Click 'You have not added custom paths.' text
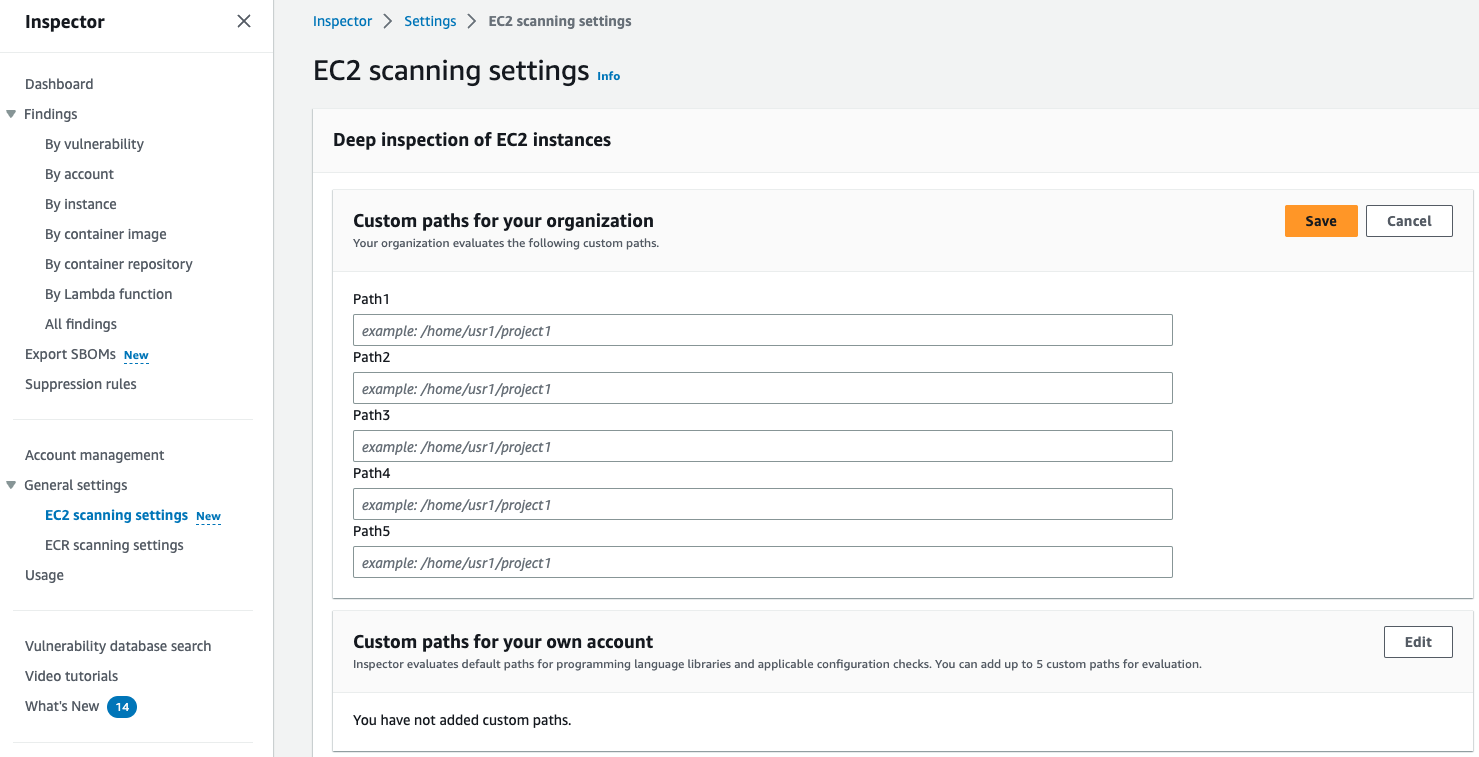1479x757 pixels. coord(462,720)
